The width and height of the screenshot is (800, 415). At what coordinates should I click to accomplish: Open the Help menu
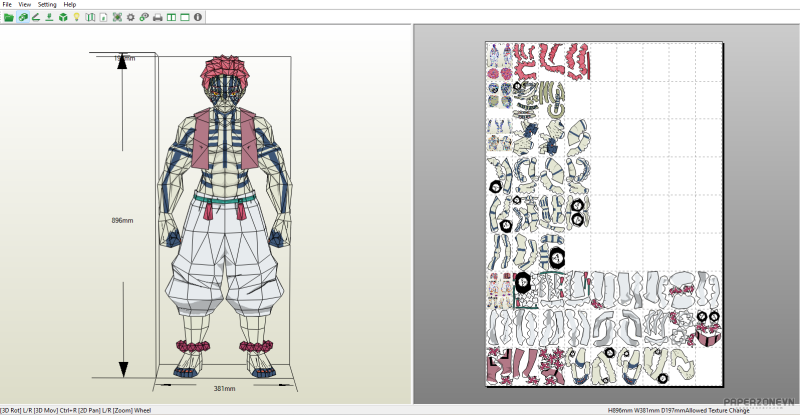(x=70, y=5)
